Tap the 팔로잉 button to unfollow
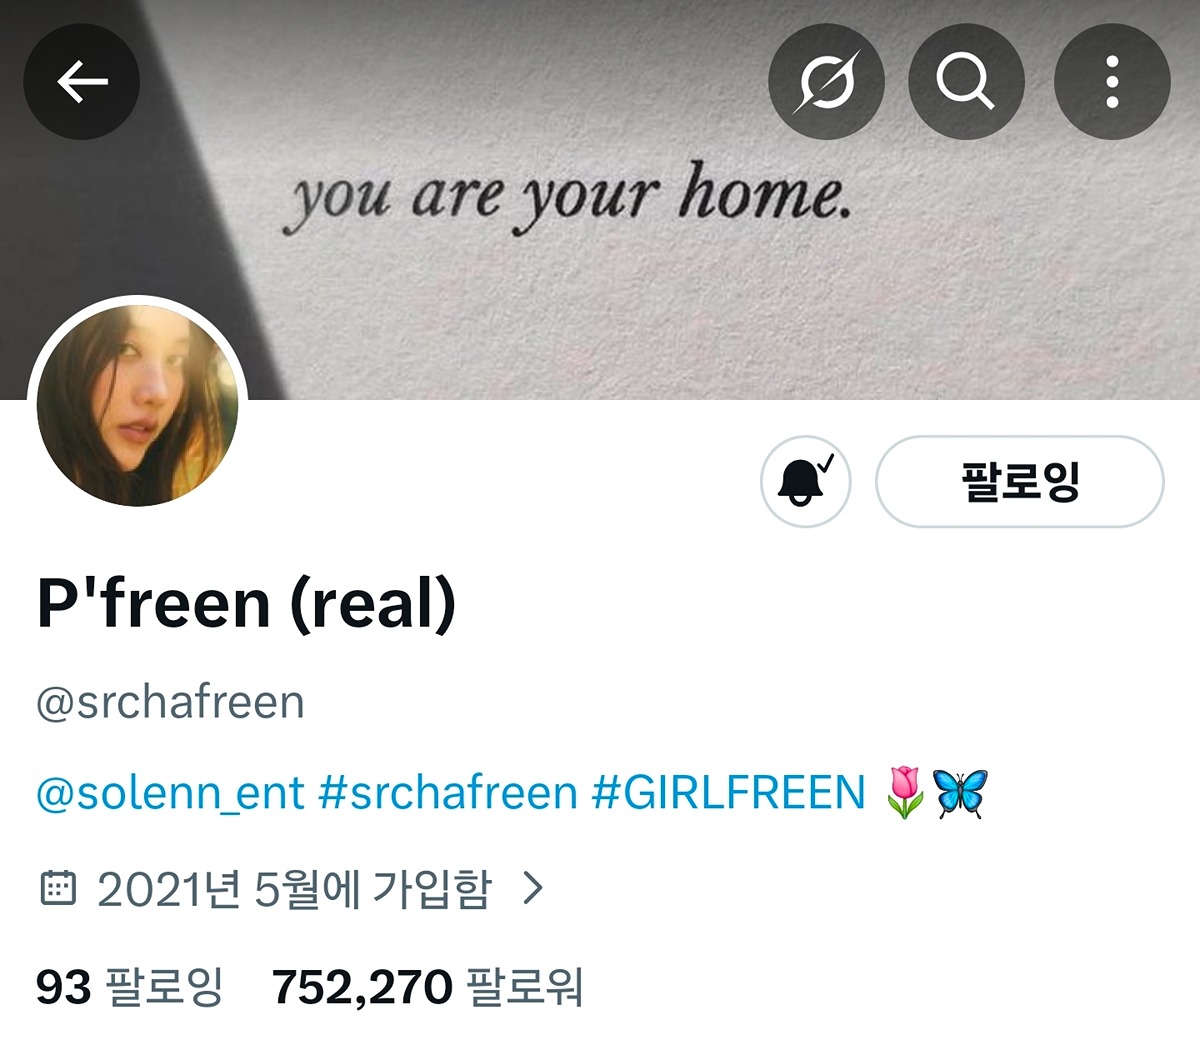 [1020, 482]
